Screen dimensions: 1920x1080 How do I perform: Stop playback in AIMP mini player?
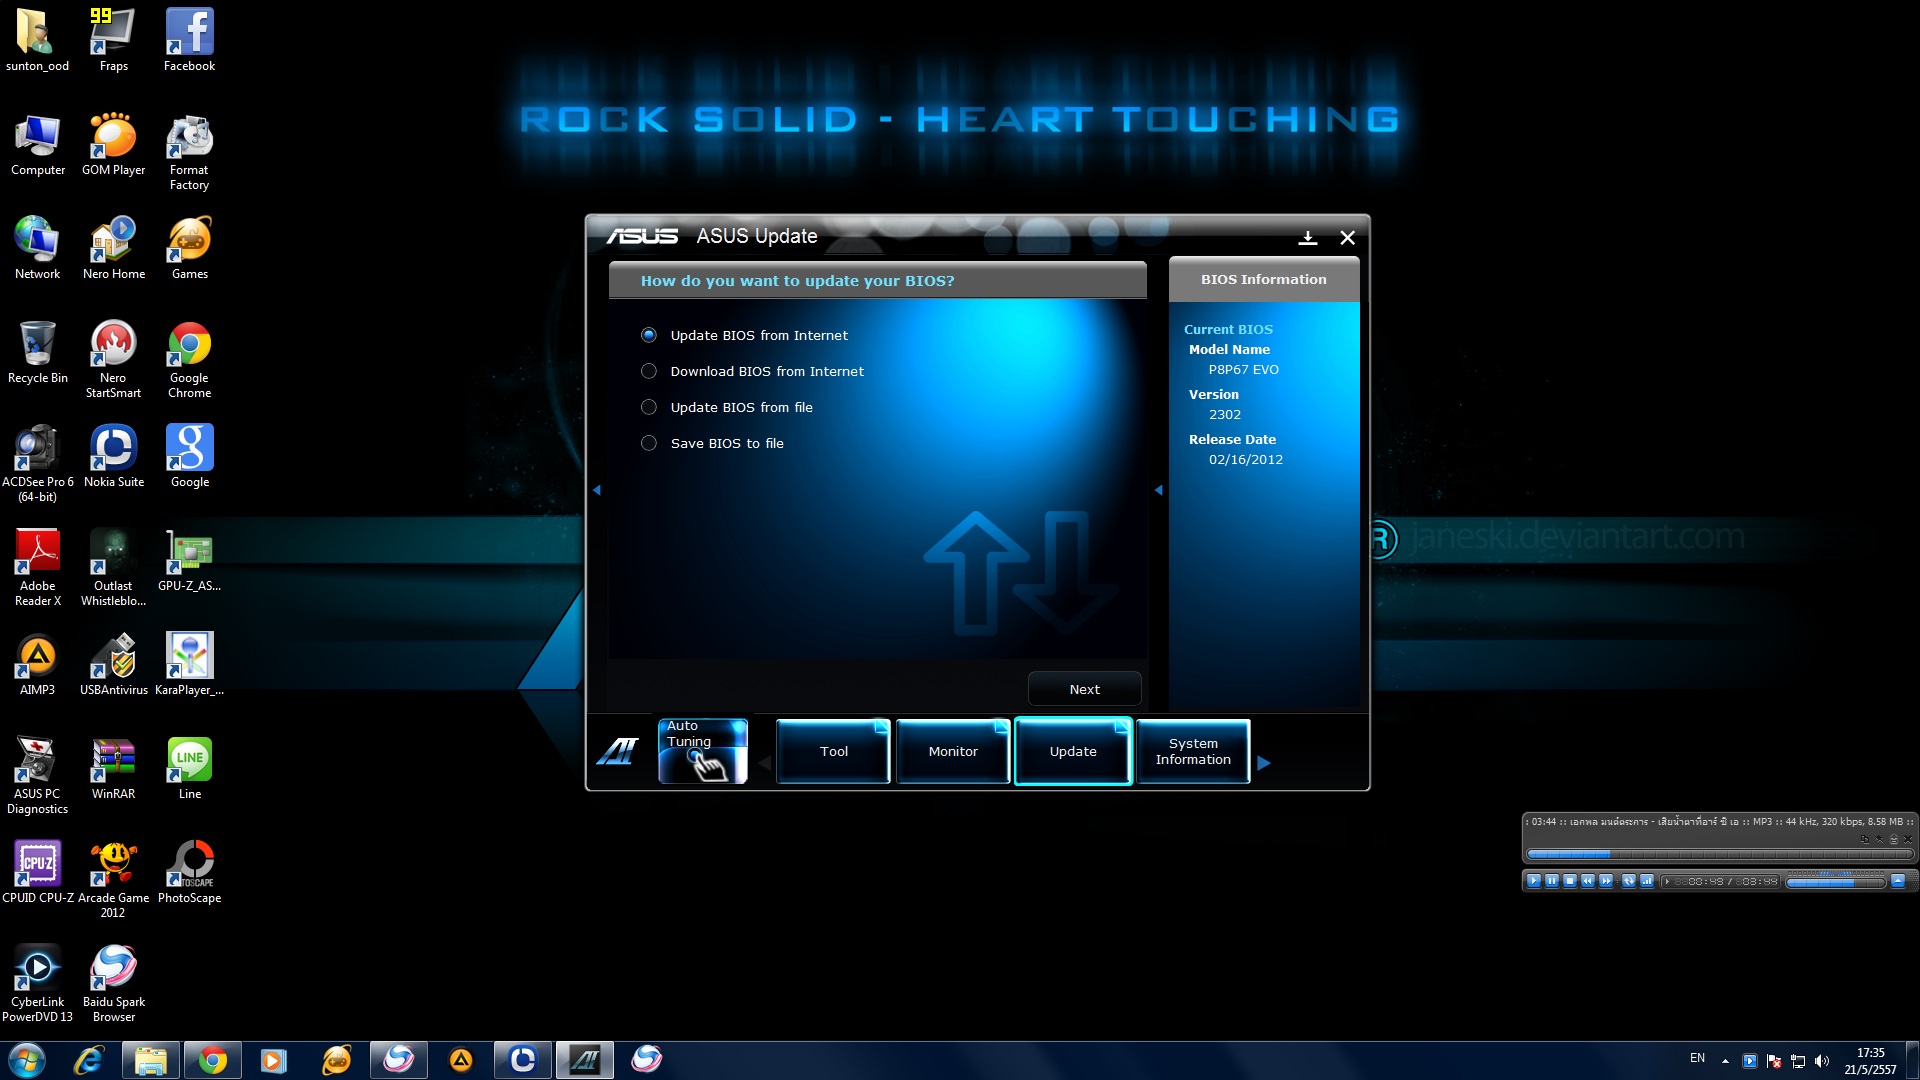(1570, 881)
